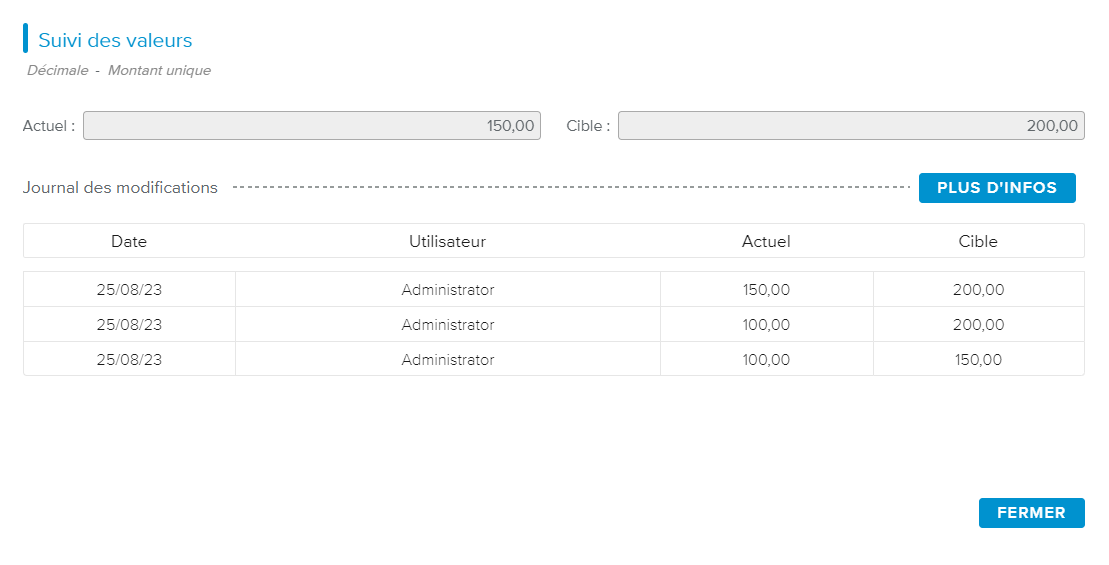Click the PLUS D'INFOS button
Viewport: 1109px width, 565px height.
click(x=996, y=188)
